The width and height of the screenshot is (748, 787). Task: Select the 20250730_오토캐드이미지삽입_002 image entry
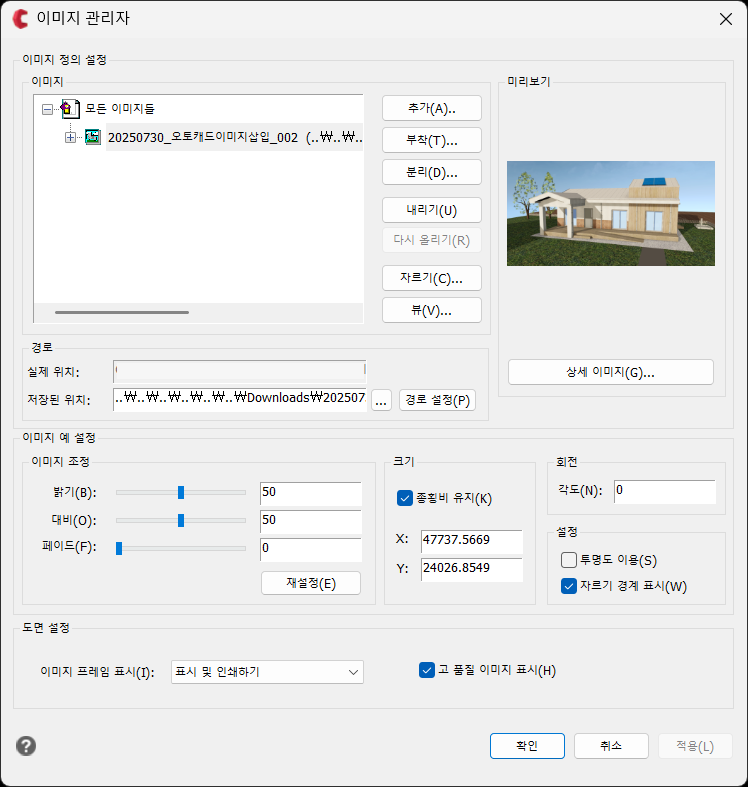(x=234, y=137)
